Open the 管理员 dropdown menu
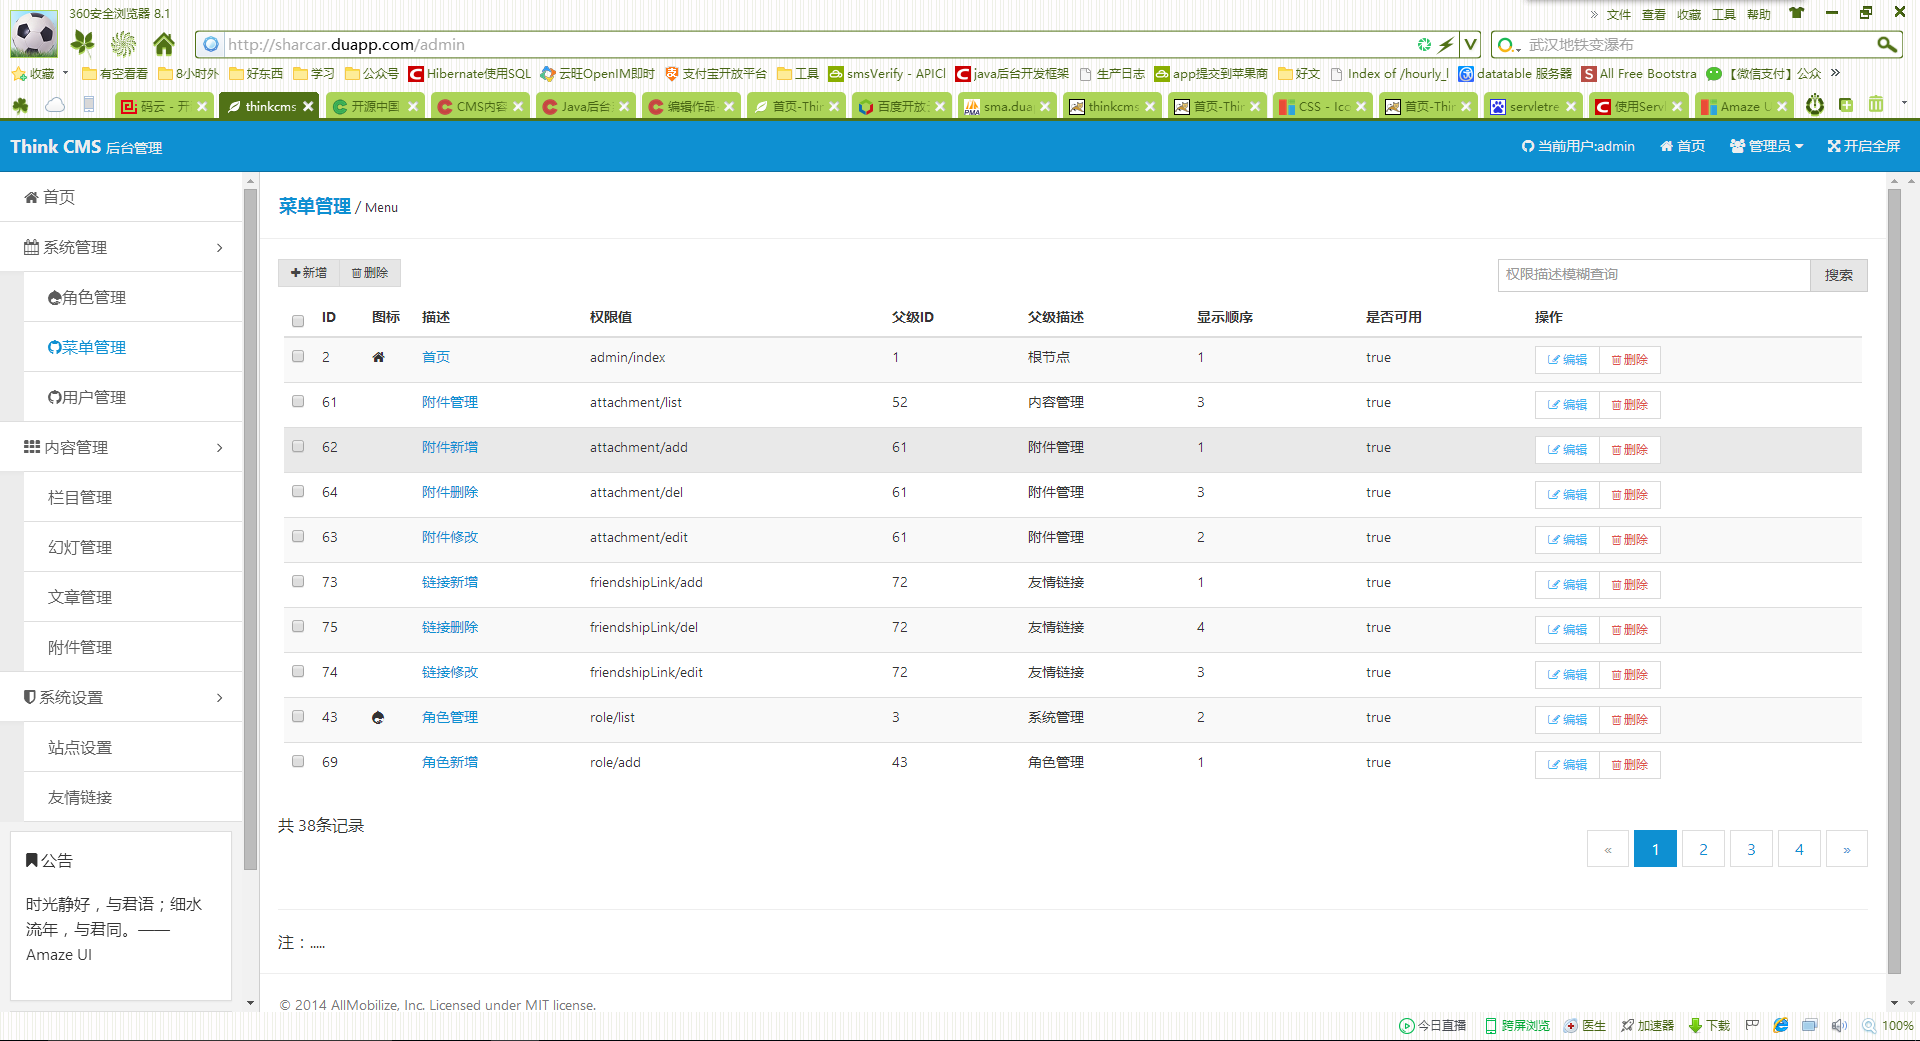The height and width of the screenshot is (1041, 1920). [1767, 146]
